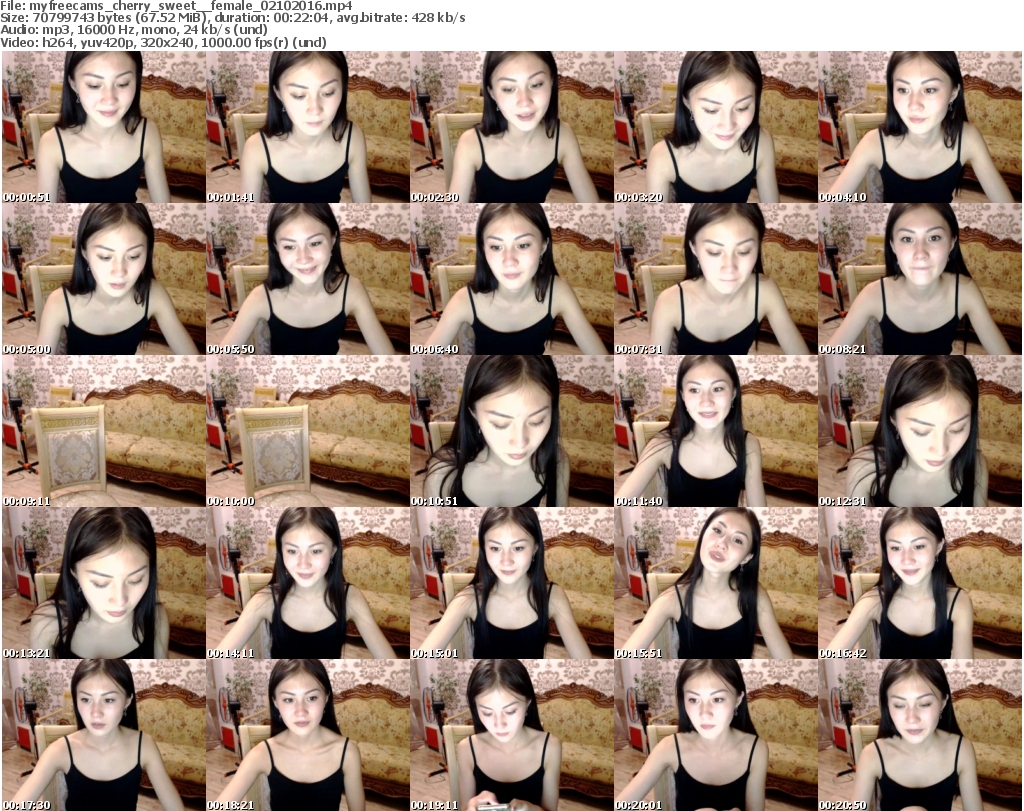Click the Video codec info line
The height and width of the screenshot is (811, 1024).
164,43
